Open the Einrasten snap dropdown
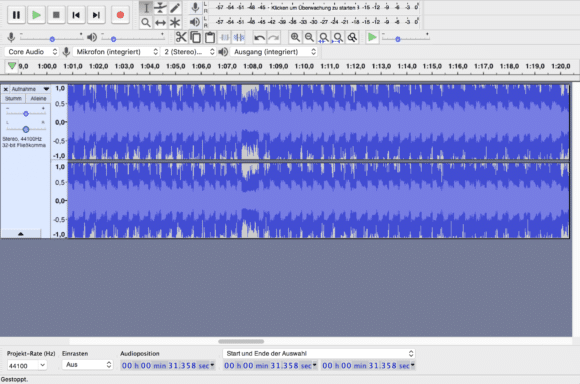 tap(87, 365)
